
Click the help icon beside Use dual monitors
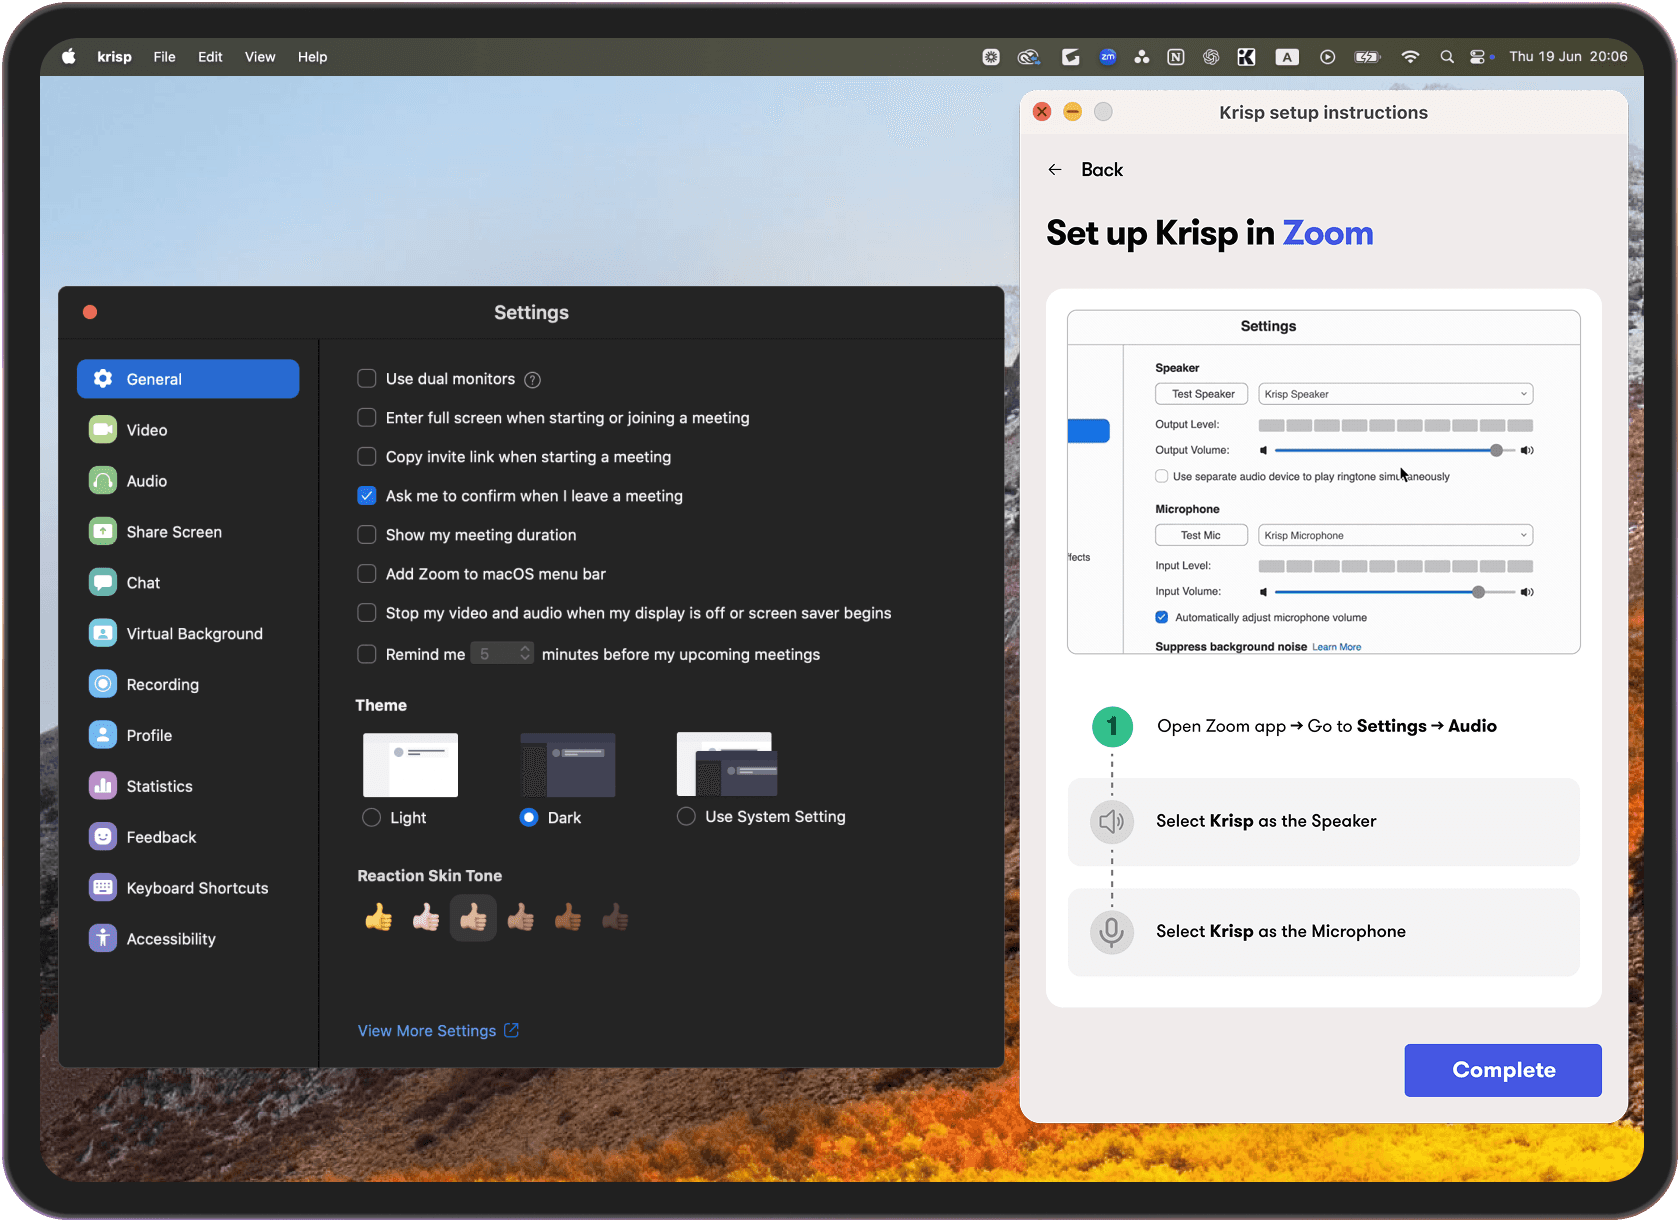[x=533, y=380]
